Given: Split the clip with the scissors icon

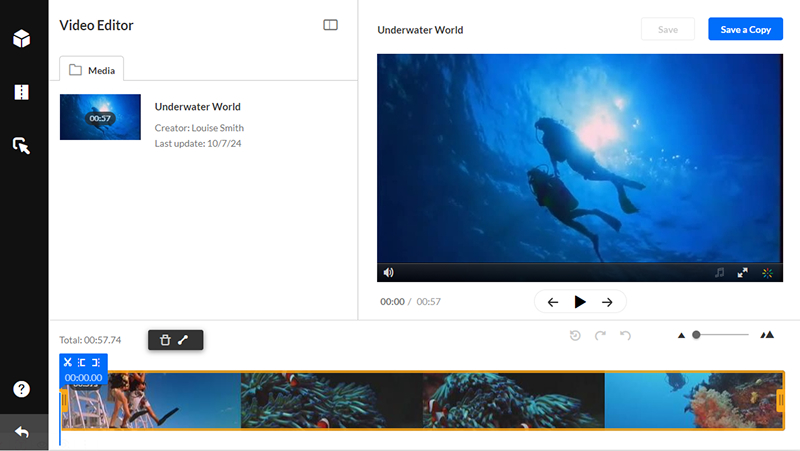Looking at the screenshot, I should (67, 362).
